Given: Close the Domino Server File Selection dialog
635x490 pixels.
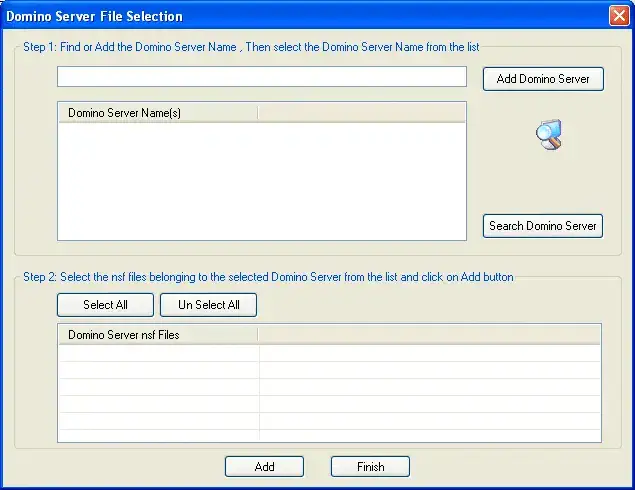Looking at the screenshot, I should (x=619, y=16).
